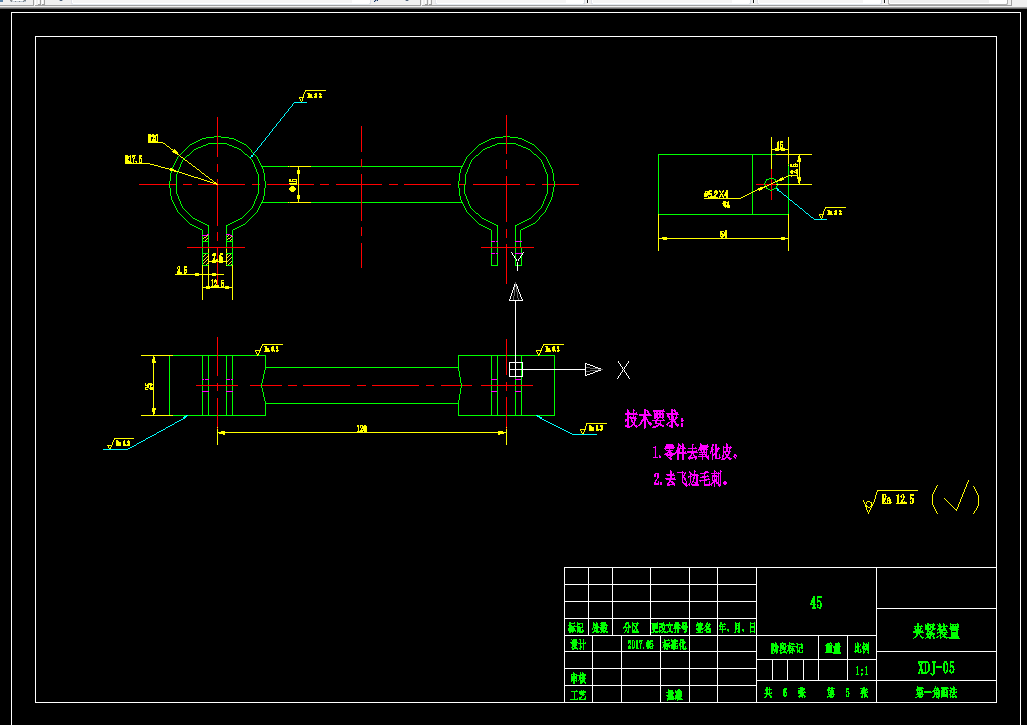
Task: Select the '第 5 张' sheet number text
Action: point(848,692)
